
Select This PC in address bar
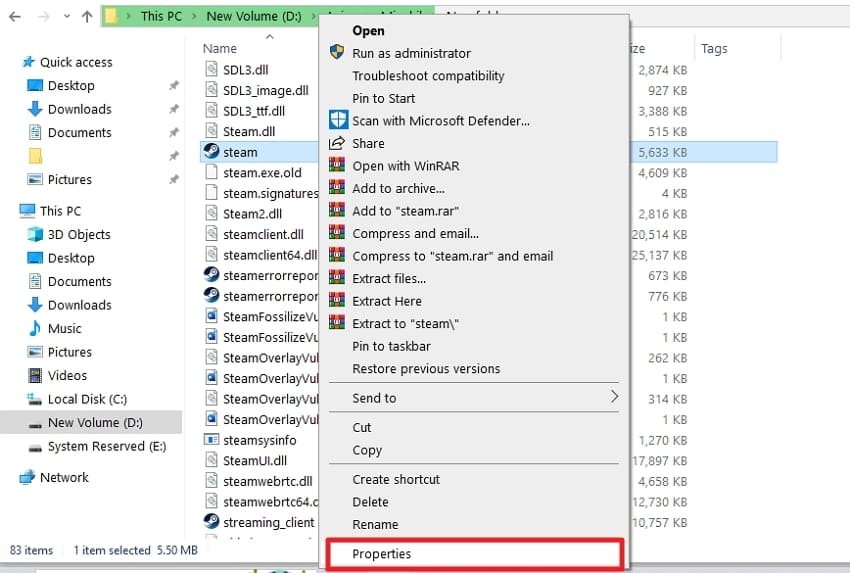pos(161,16)
